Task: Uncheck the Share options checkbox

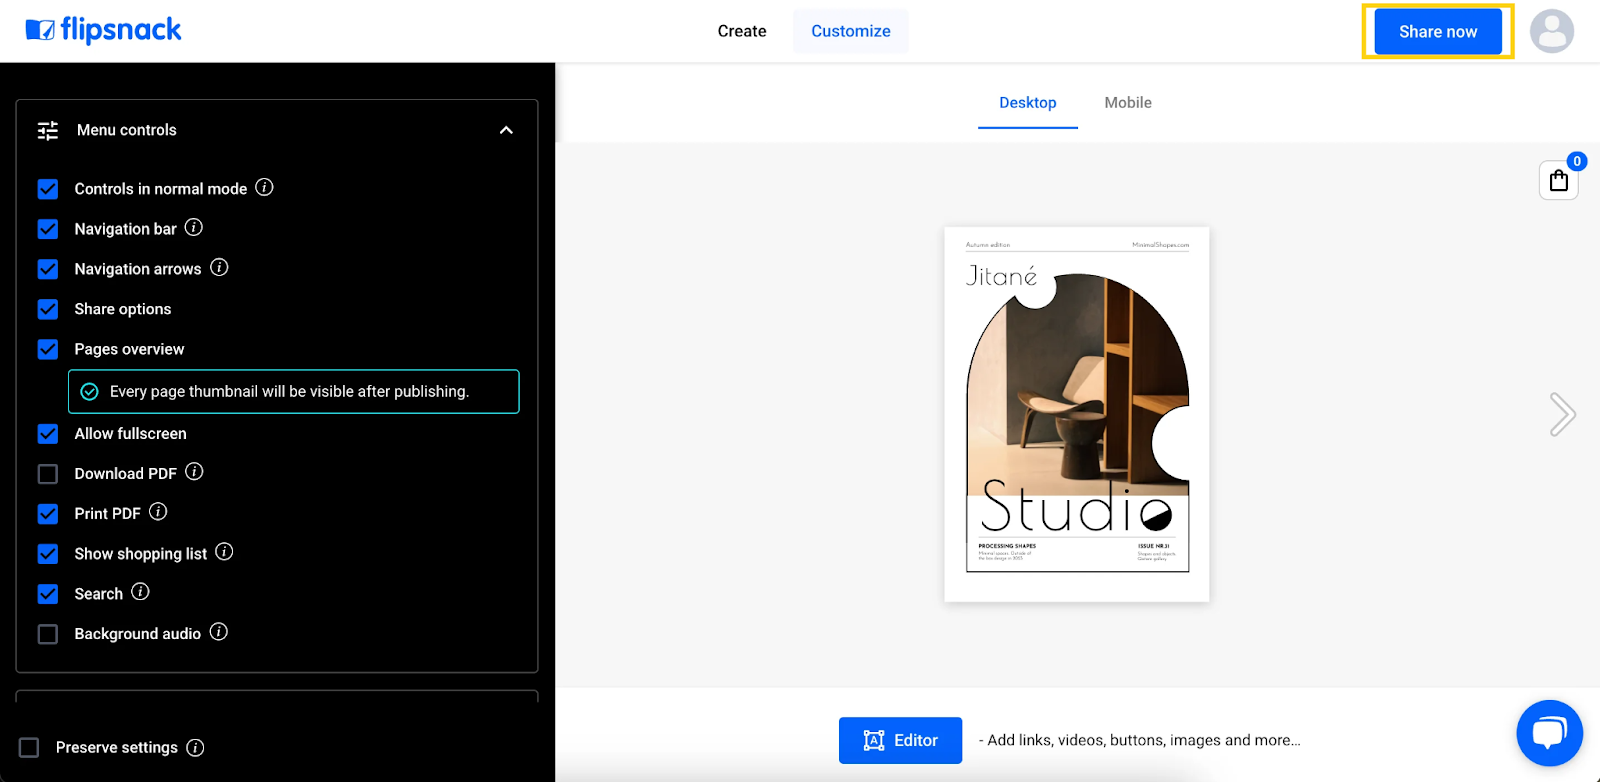Action: tap(48, 309)
